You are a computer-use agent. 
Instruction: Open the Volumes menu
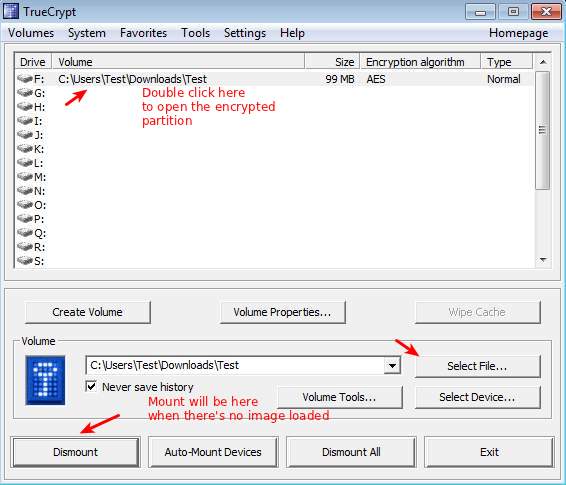point(31,33)
